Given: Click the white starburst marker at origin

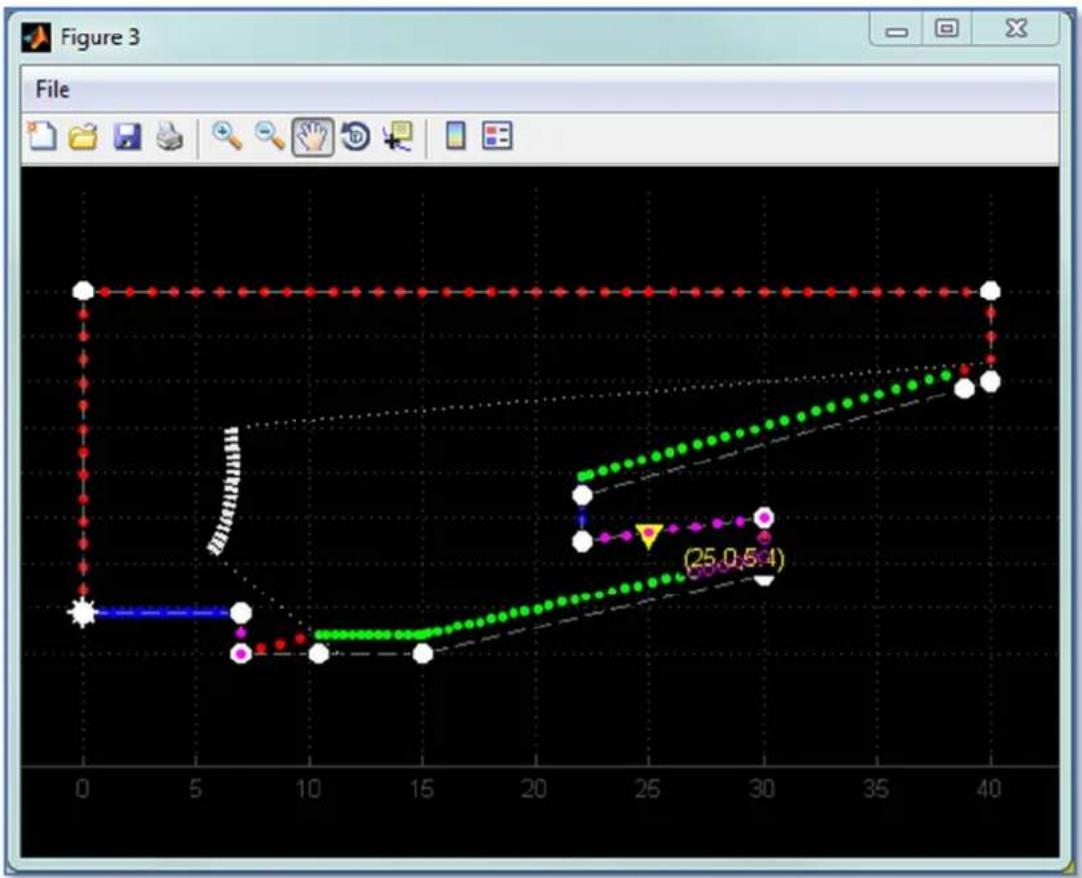Looking at the screenshot, I should point(83,612).
